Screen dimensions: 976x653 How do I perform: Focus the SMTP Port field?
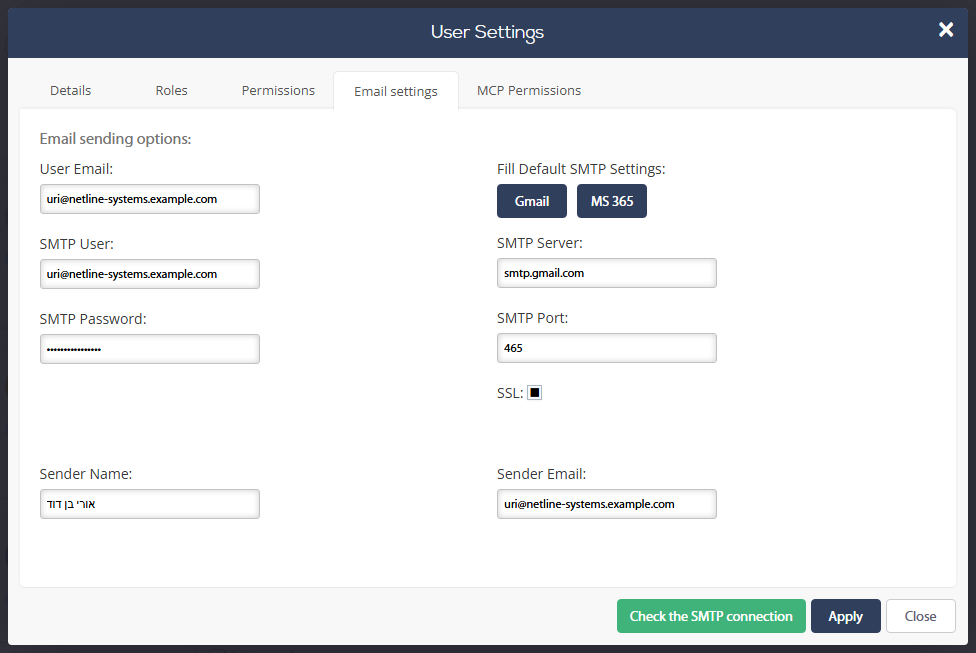click(606, 348)
